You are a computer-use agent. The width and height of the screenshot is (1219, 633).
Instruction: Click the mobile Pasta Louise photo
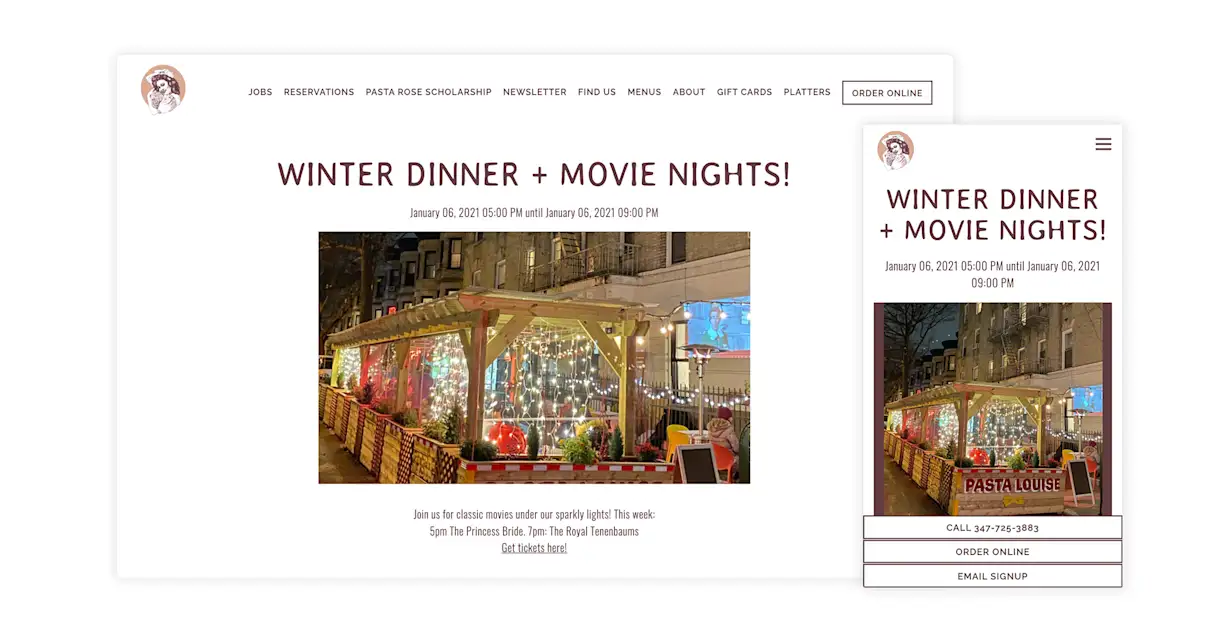992,409
